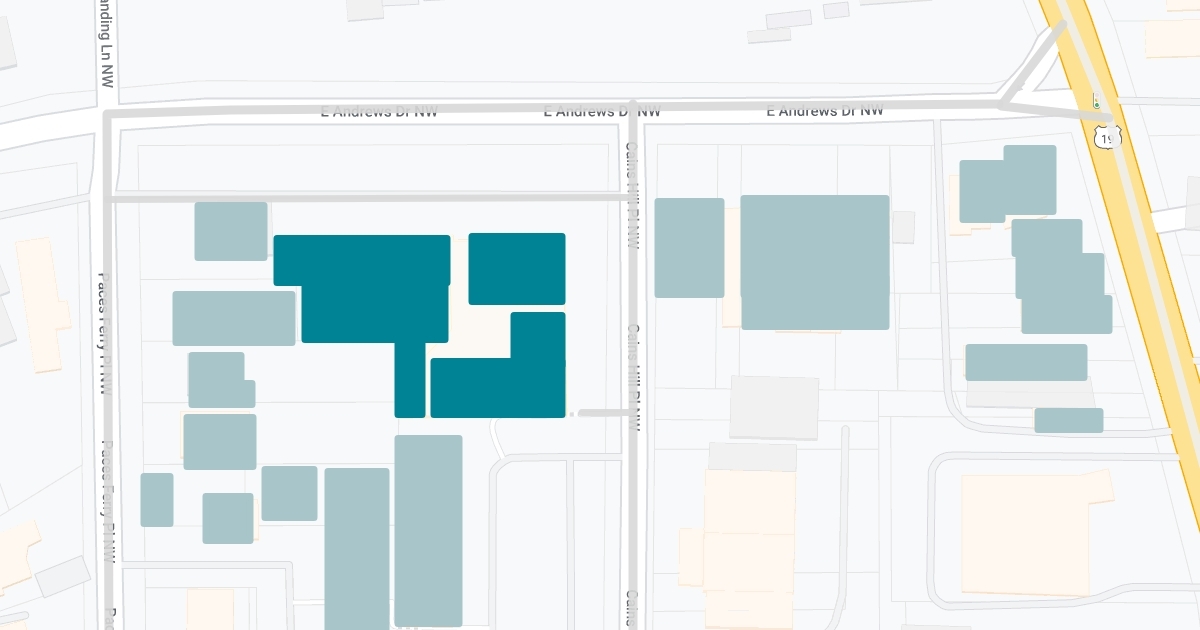Click the middle E Andrews Dr NW label

click(x=602, y=112)
